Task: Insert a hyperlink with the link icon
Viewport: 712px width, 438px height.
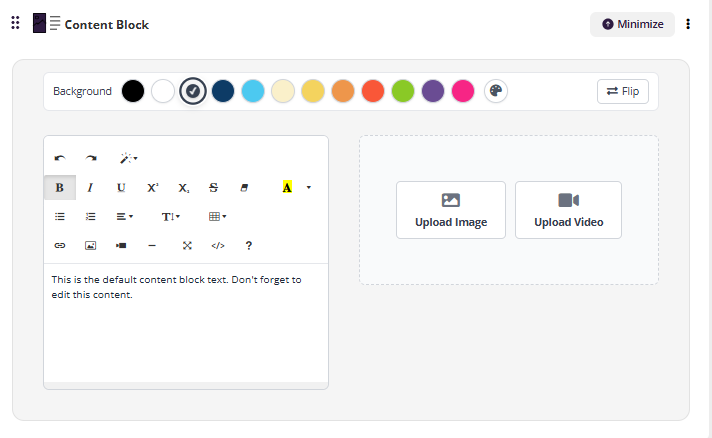Action: (x=60, y=245)
